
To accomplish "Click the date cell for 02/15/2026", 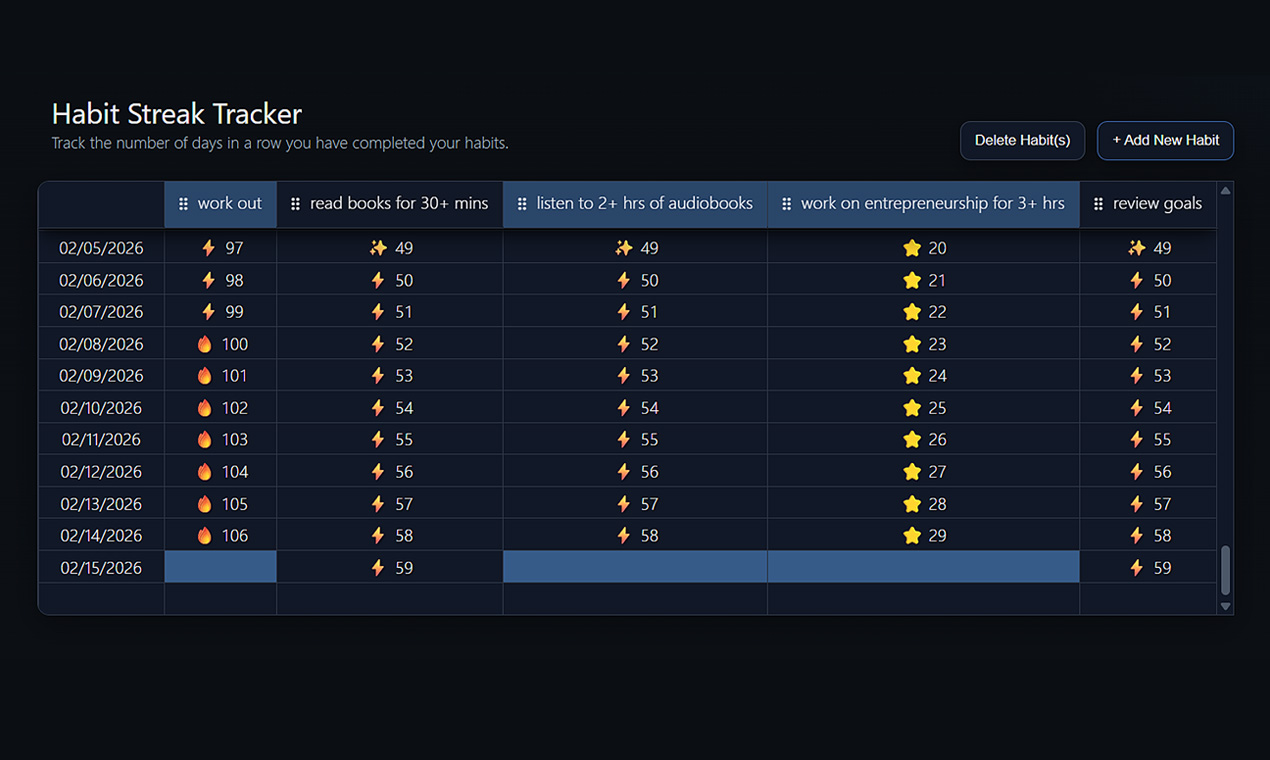I will 101,567.
